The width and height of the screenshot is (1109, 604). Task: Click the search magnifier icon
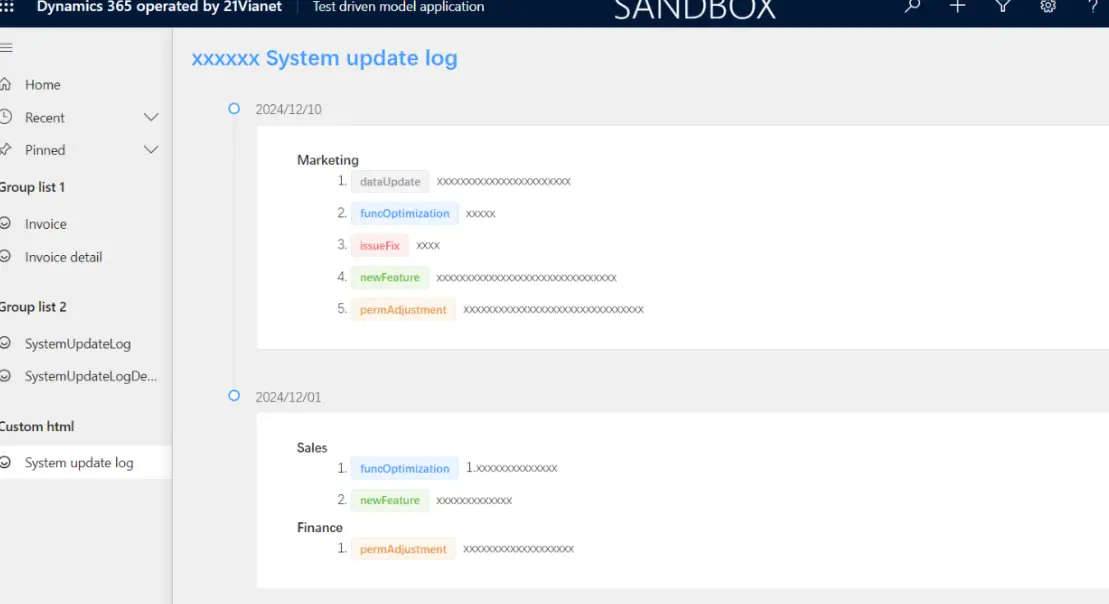pos(912,6)
